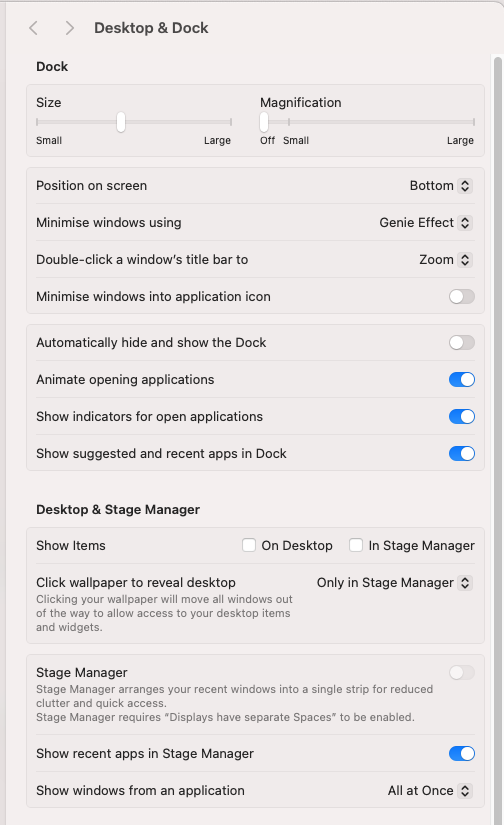Disable Animate opening applications
Viewport: 504px width, 825px height.
[462, 379]
